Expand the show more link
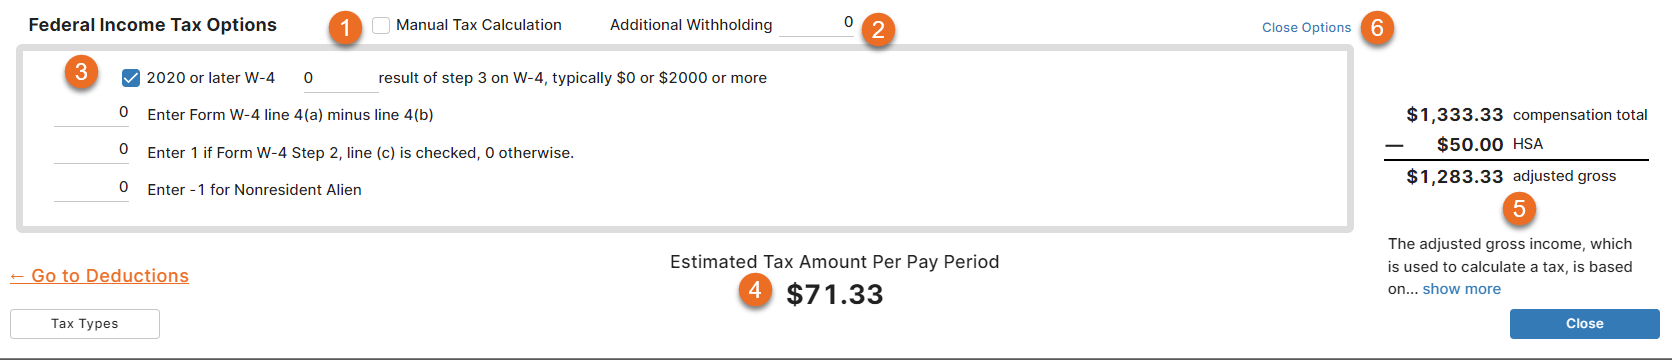Image resolution: width=1672 pixels, height=360 pixels. click(1462, 289)
